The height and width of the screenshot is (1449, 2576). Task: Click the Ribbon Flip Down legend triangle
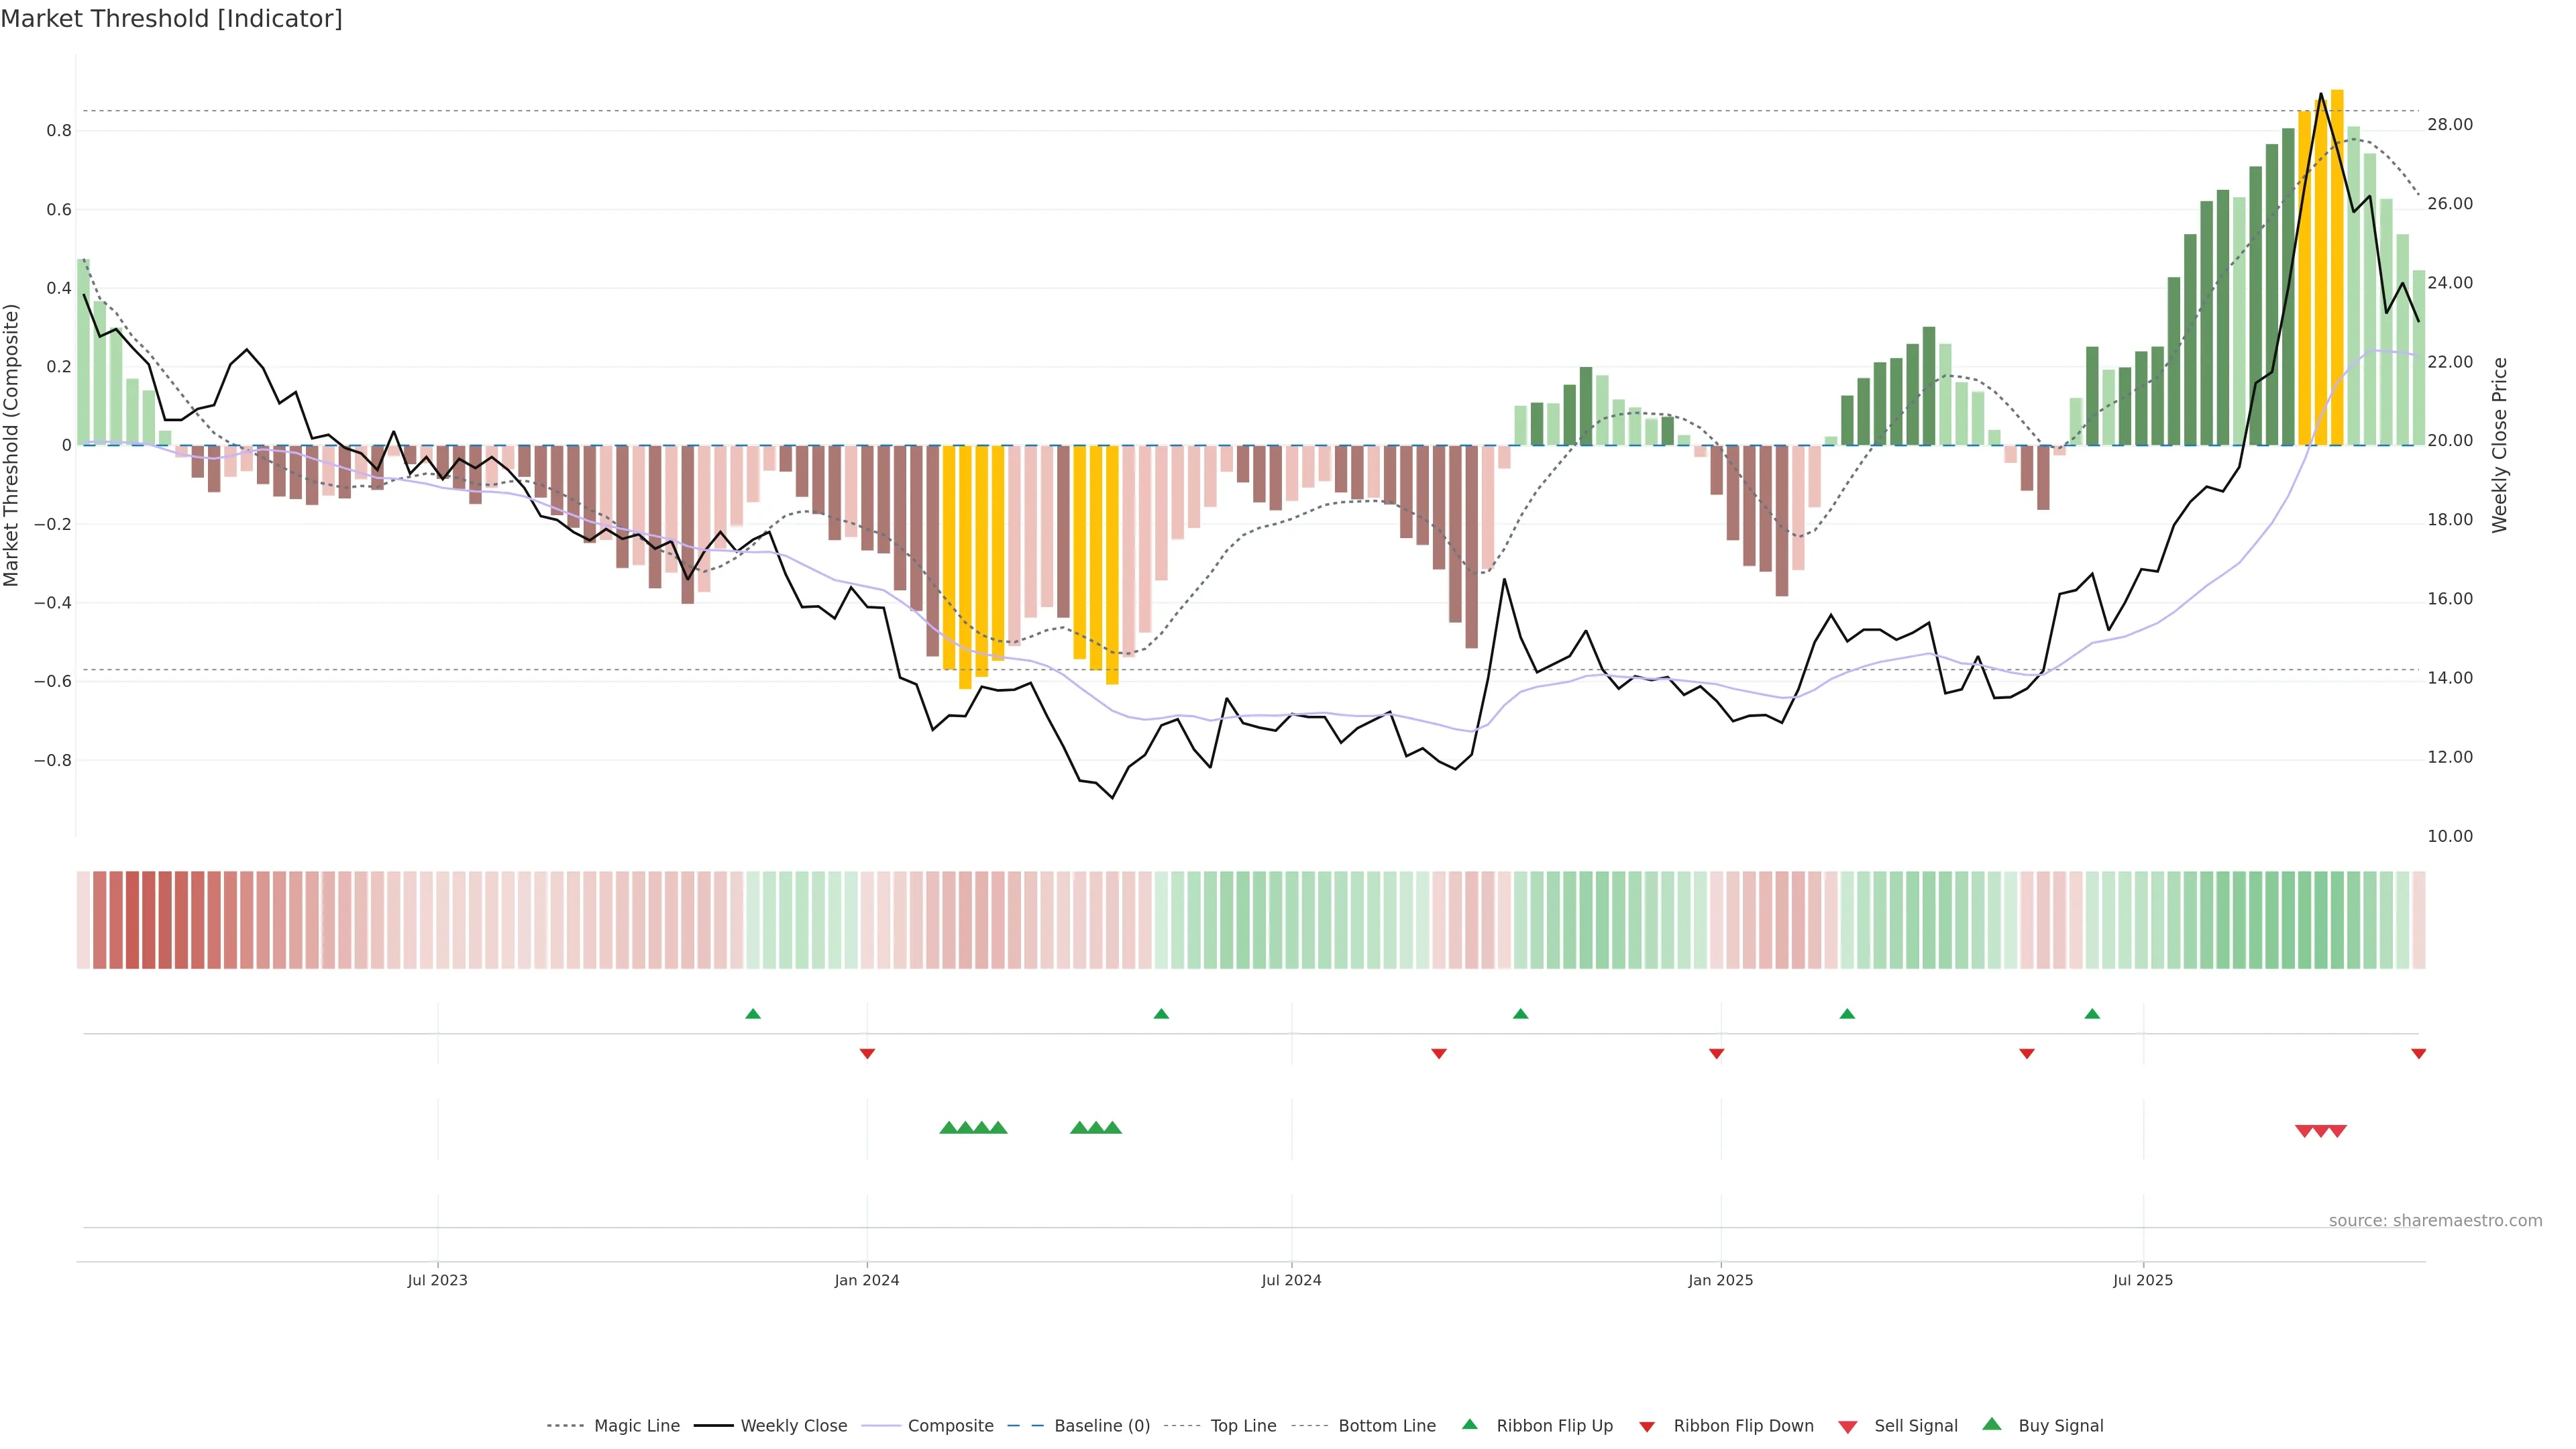(1647, 1427)
